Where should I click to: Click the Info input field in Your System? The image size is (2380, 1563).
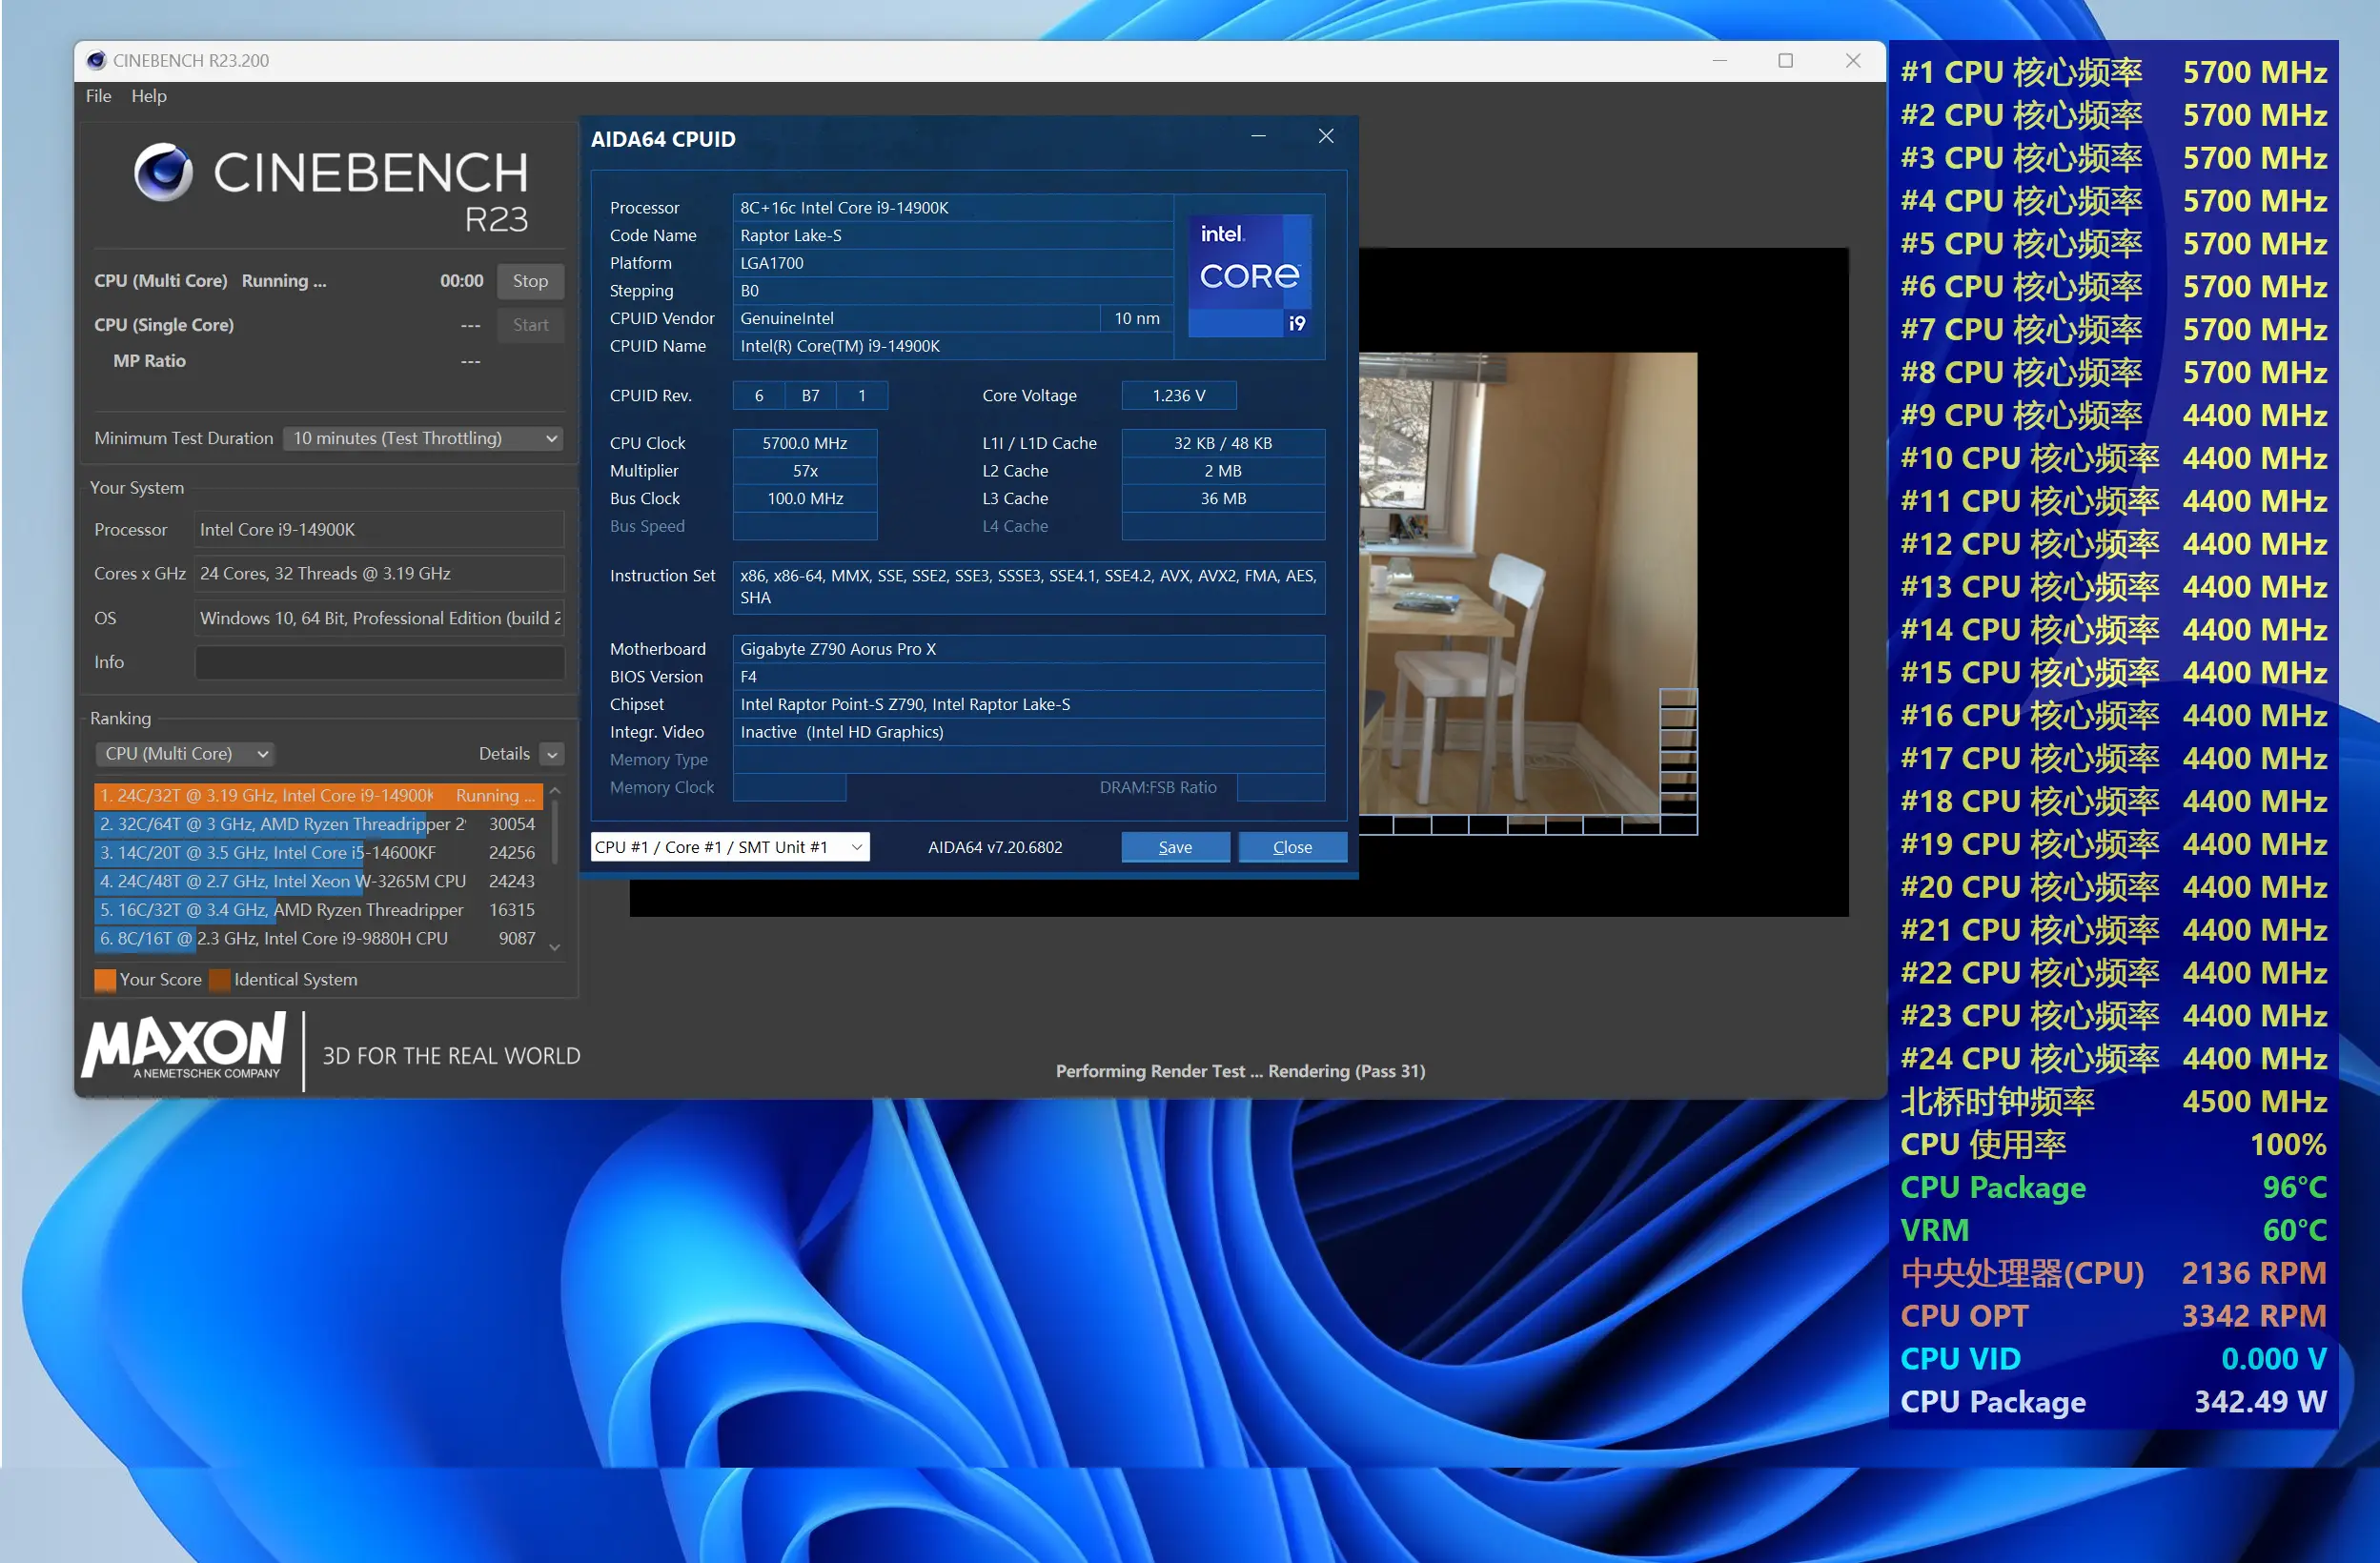380,662
